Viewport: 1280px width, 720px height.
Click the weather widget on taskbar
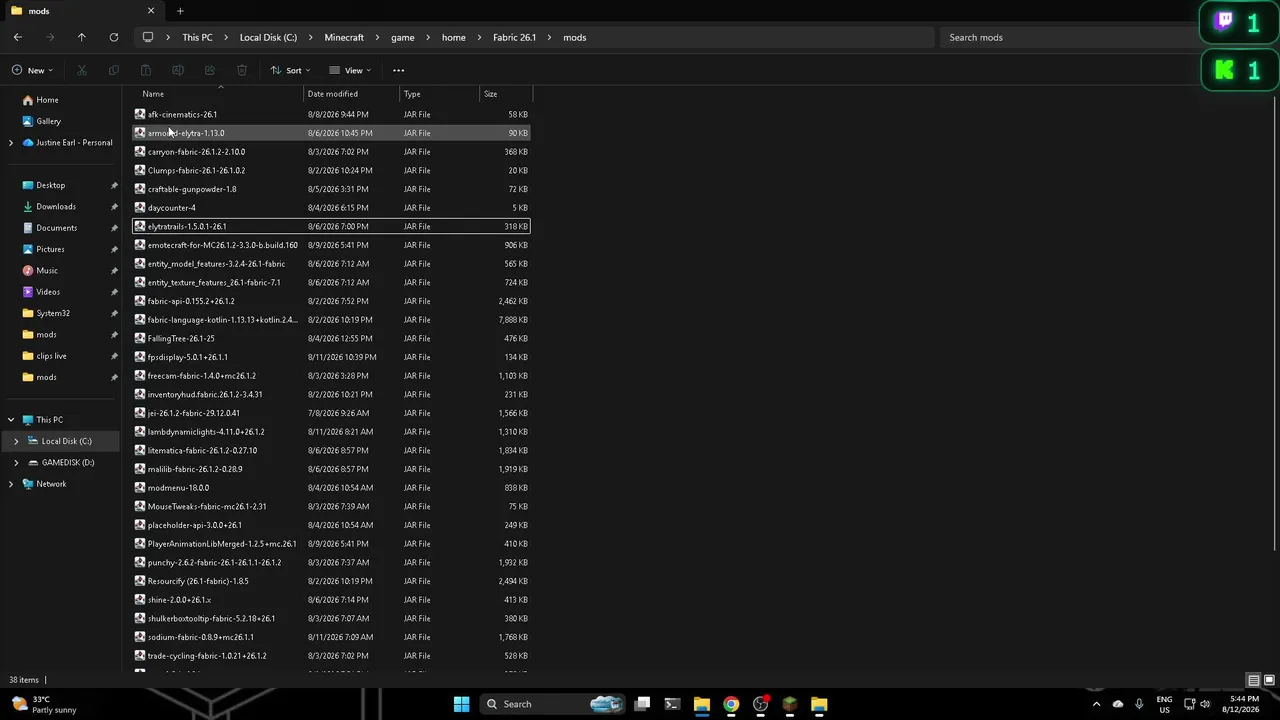click(45, 704)
